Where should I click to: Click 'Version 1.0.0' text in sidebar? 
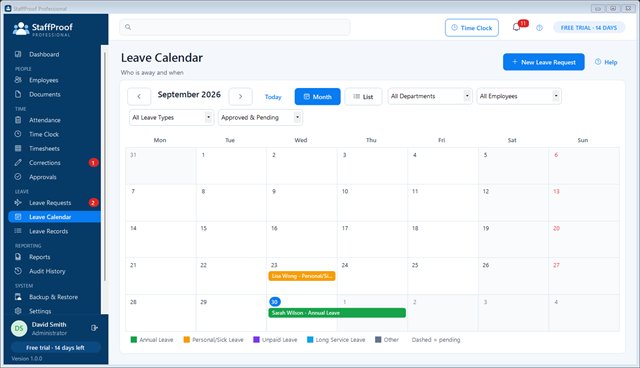tap(27, 359)
